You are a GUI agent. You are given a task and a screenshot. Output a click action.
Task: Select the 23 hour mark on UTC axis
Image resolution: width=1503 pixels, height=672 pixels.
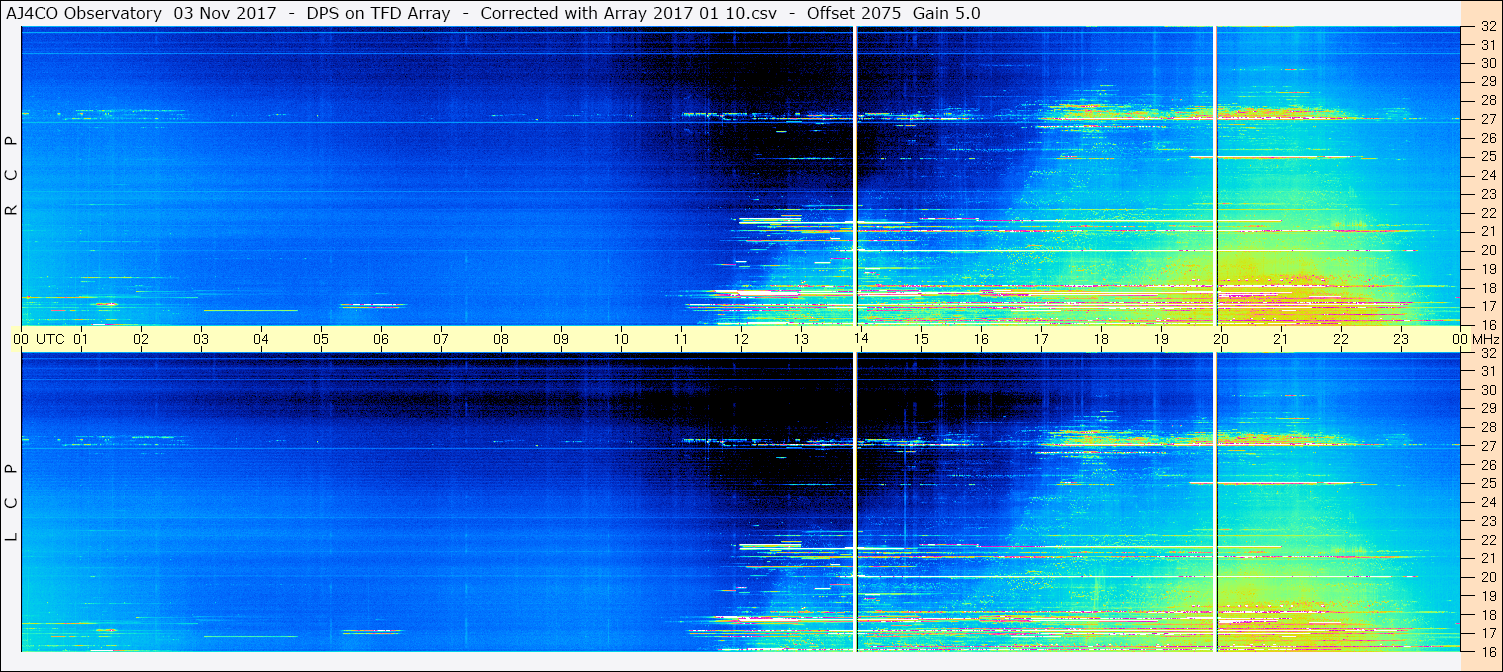tap(1401, 339)
